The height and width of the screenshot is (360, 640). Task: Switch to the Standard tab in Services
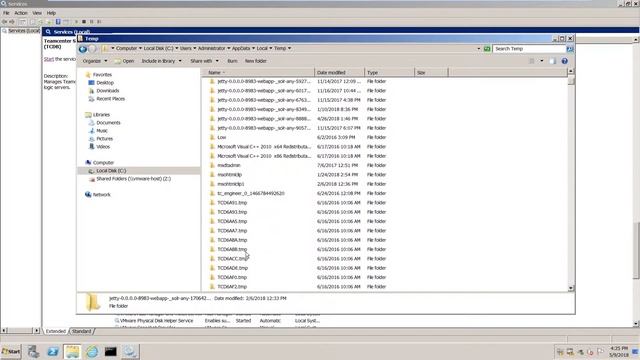pos(81,331)
